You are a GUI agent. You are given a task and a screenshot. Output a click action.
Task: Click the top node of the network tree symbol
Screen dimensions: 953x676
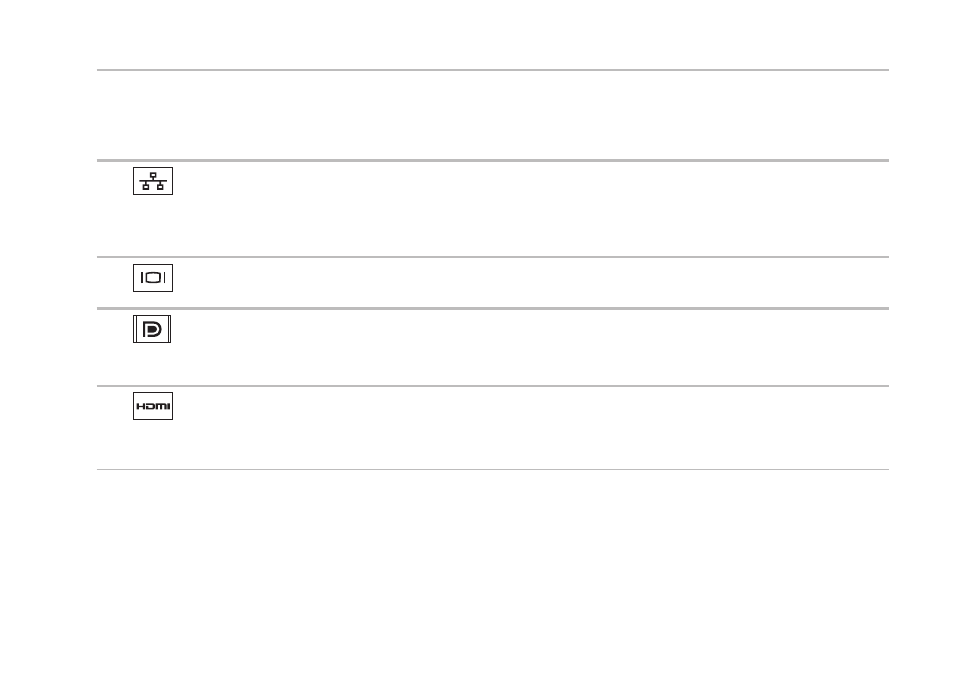pos(153,175)
